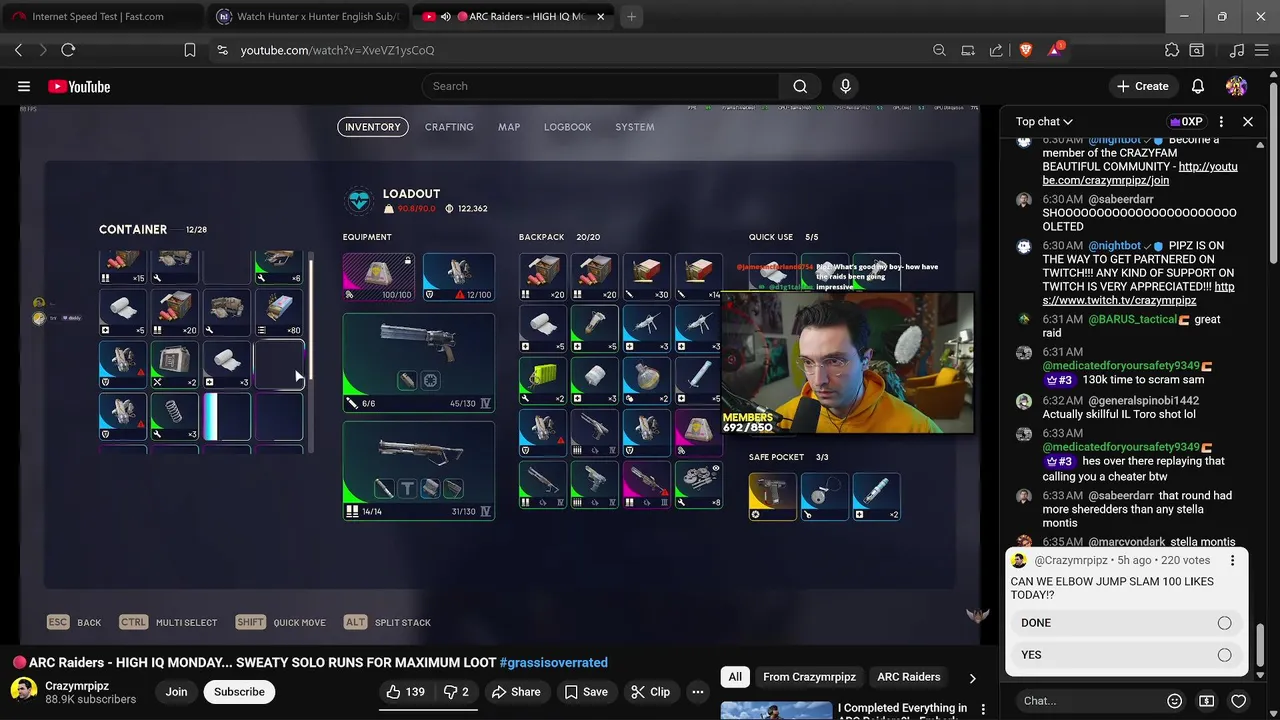
Task: Open a new browser tab
Action: pyautogui.click(x=631, y=17)
